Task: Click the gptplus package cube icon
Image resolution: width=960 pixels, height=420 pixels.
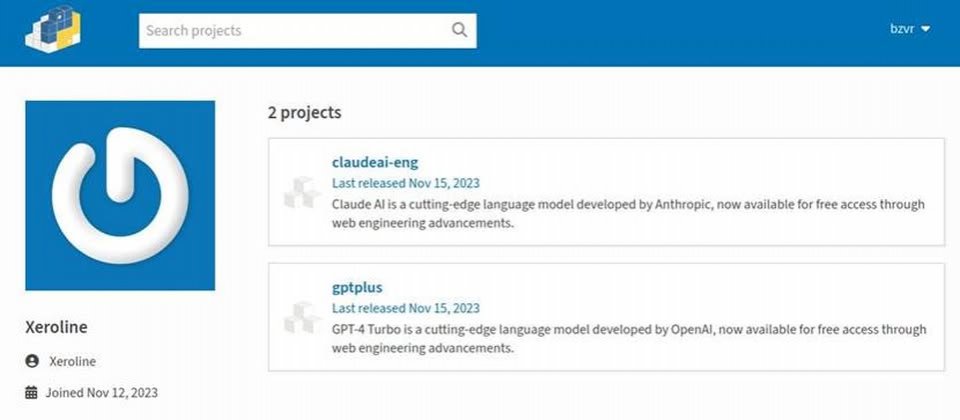Action: pos(302,317)
